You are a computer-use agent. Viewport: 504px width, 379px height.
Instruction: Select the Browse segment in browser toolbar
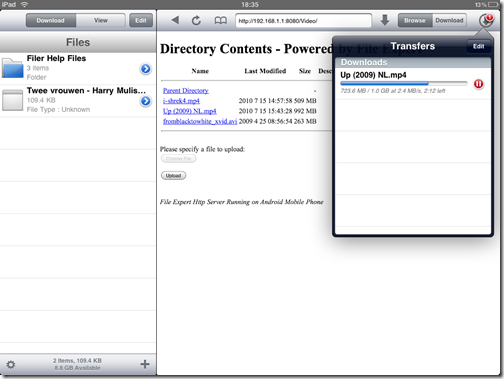(x=415, y=20)
